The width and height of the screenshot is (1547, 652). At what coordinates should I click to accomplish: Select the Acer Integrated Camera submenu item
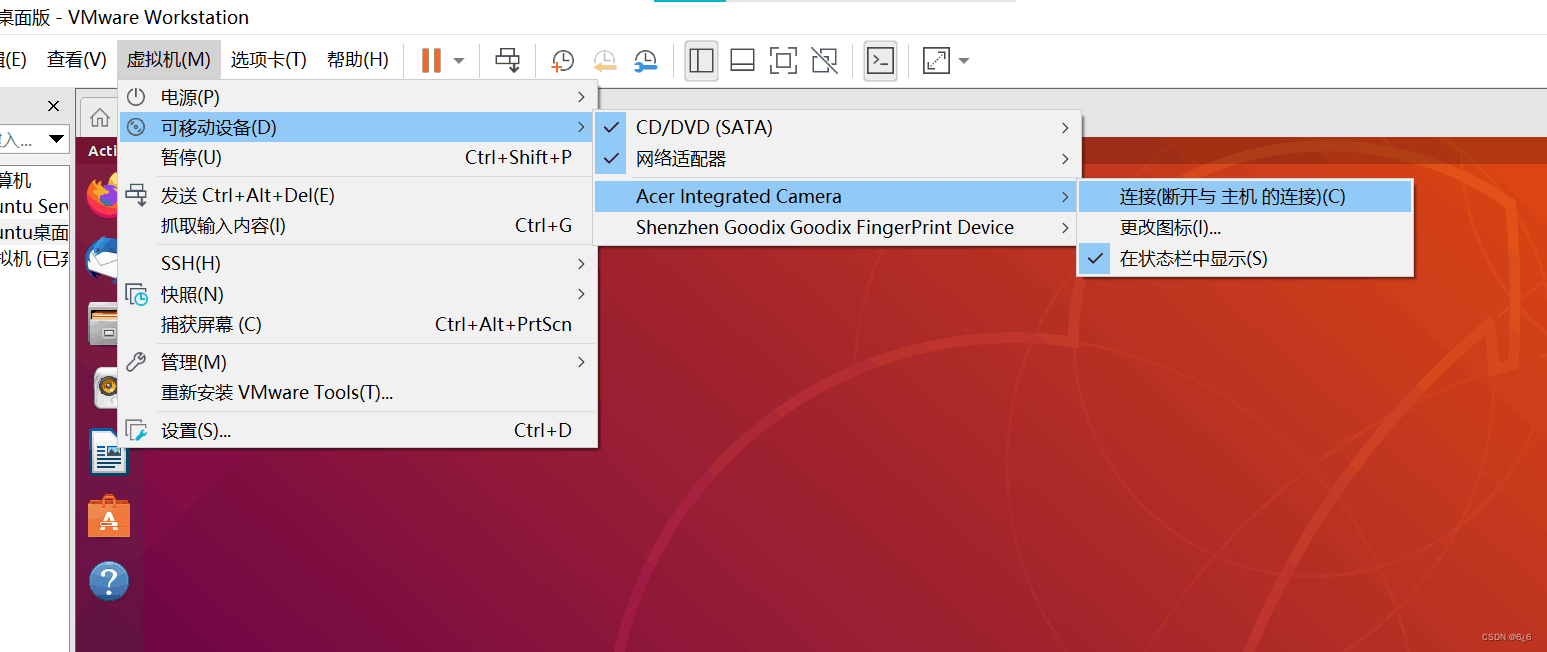tap(838, 196)
